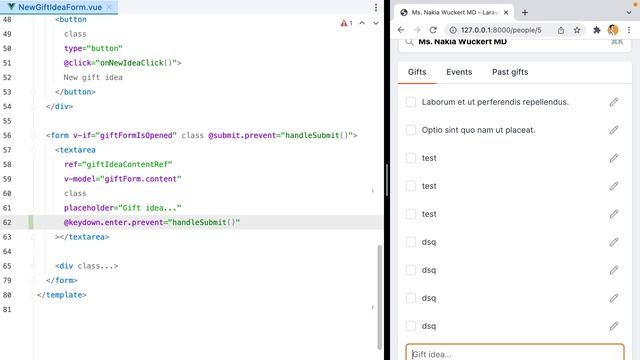Edit the Laborum et ut perferendis gift
Image resolution: width=640 pixels, height=360 pixels.
click(613, 102)
